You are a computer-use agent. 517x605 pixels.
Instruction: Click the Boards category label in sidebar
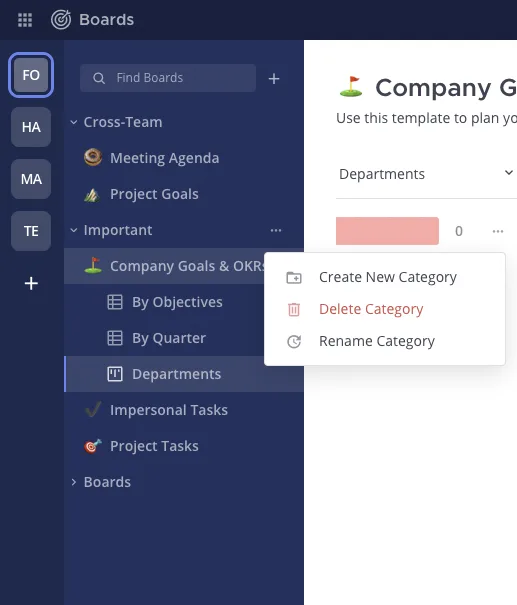point(107,482)
